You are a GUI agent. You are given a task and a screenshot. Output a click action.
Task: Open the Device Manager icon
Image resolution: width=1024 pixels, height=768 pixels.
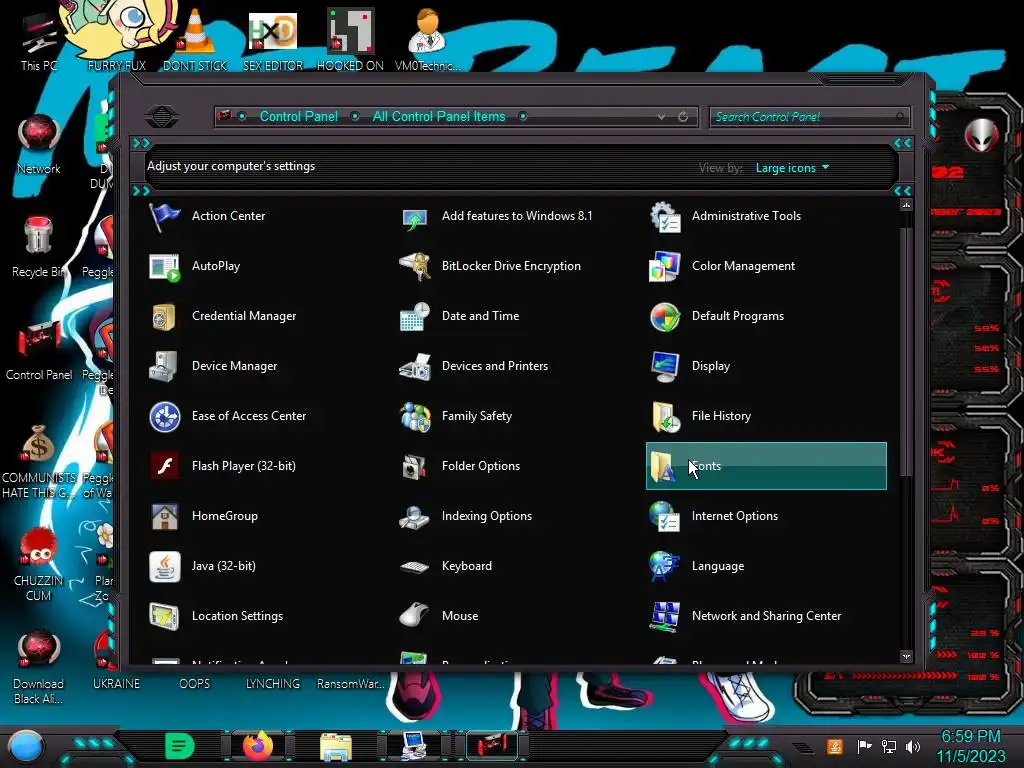[164, 366]
